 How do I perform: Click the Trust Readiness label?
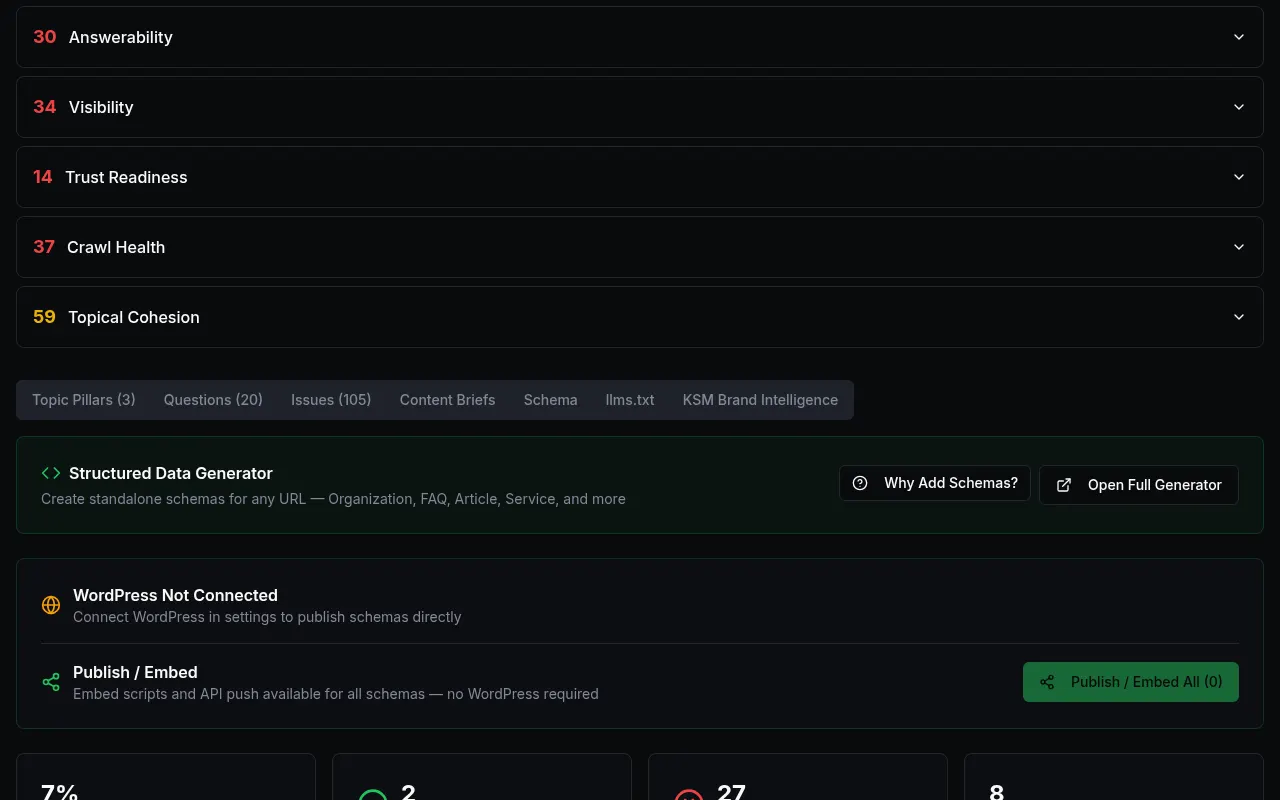click(x=126, y=177)
